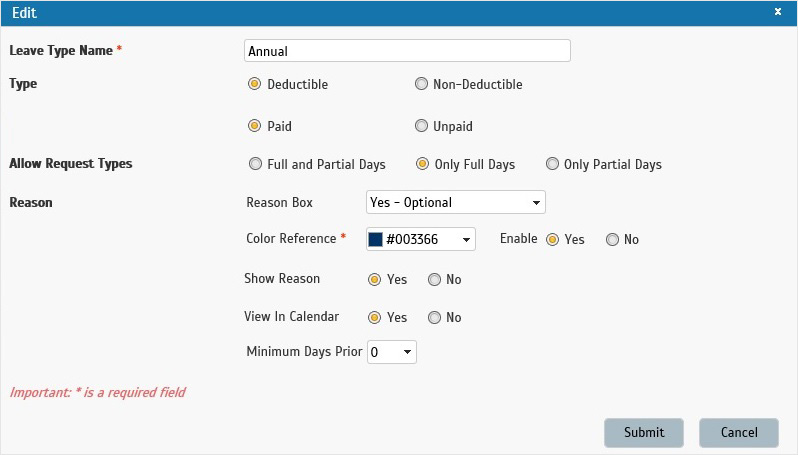Screen dimensions: 798x455
Task: Set Enable to No
Action: tap(612, 239)
